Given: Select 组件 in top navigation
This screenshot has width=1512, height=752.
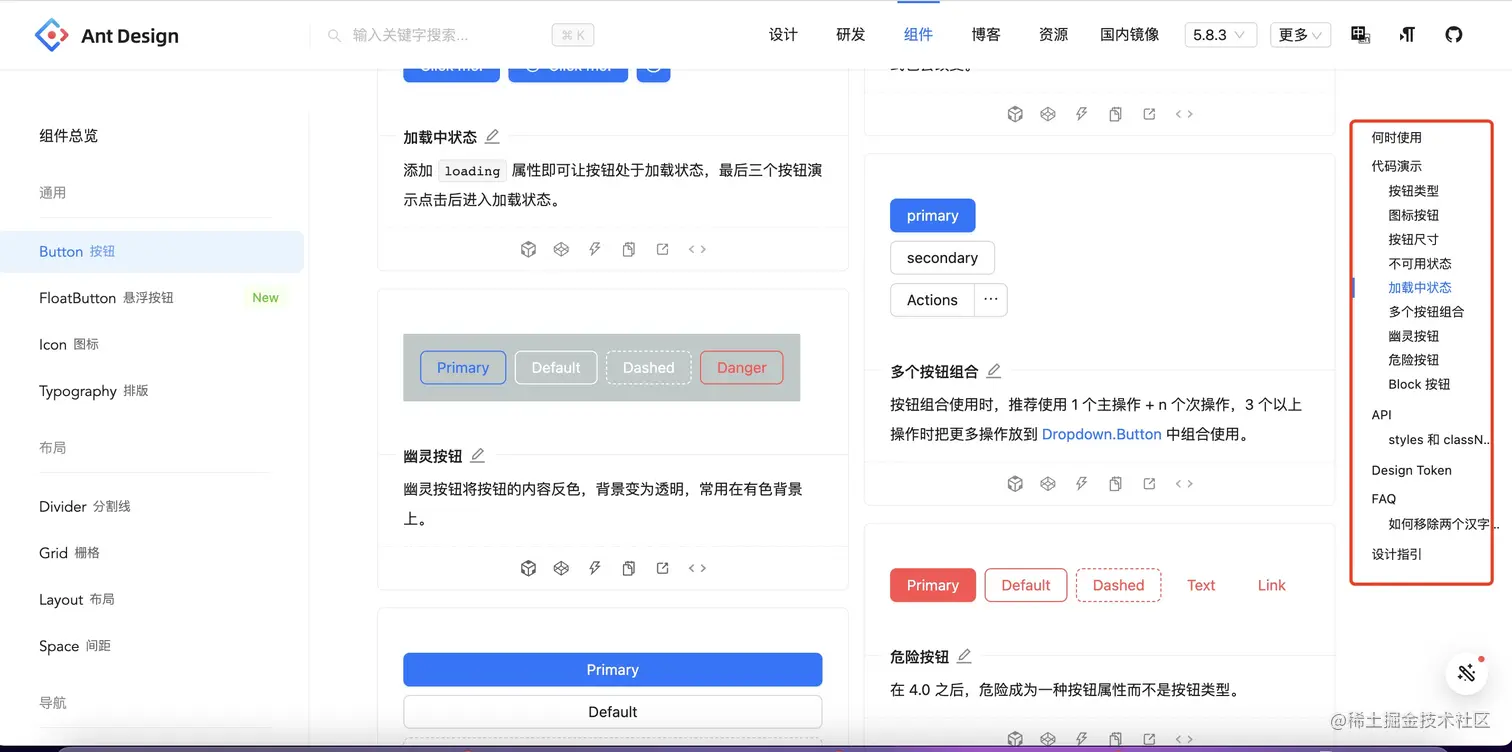Looking at the screenshot, I should pos(918,34).
